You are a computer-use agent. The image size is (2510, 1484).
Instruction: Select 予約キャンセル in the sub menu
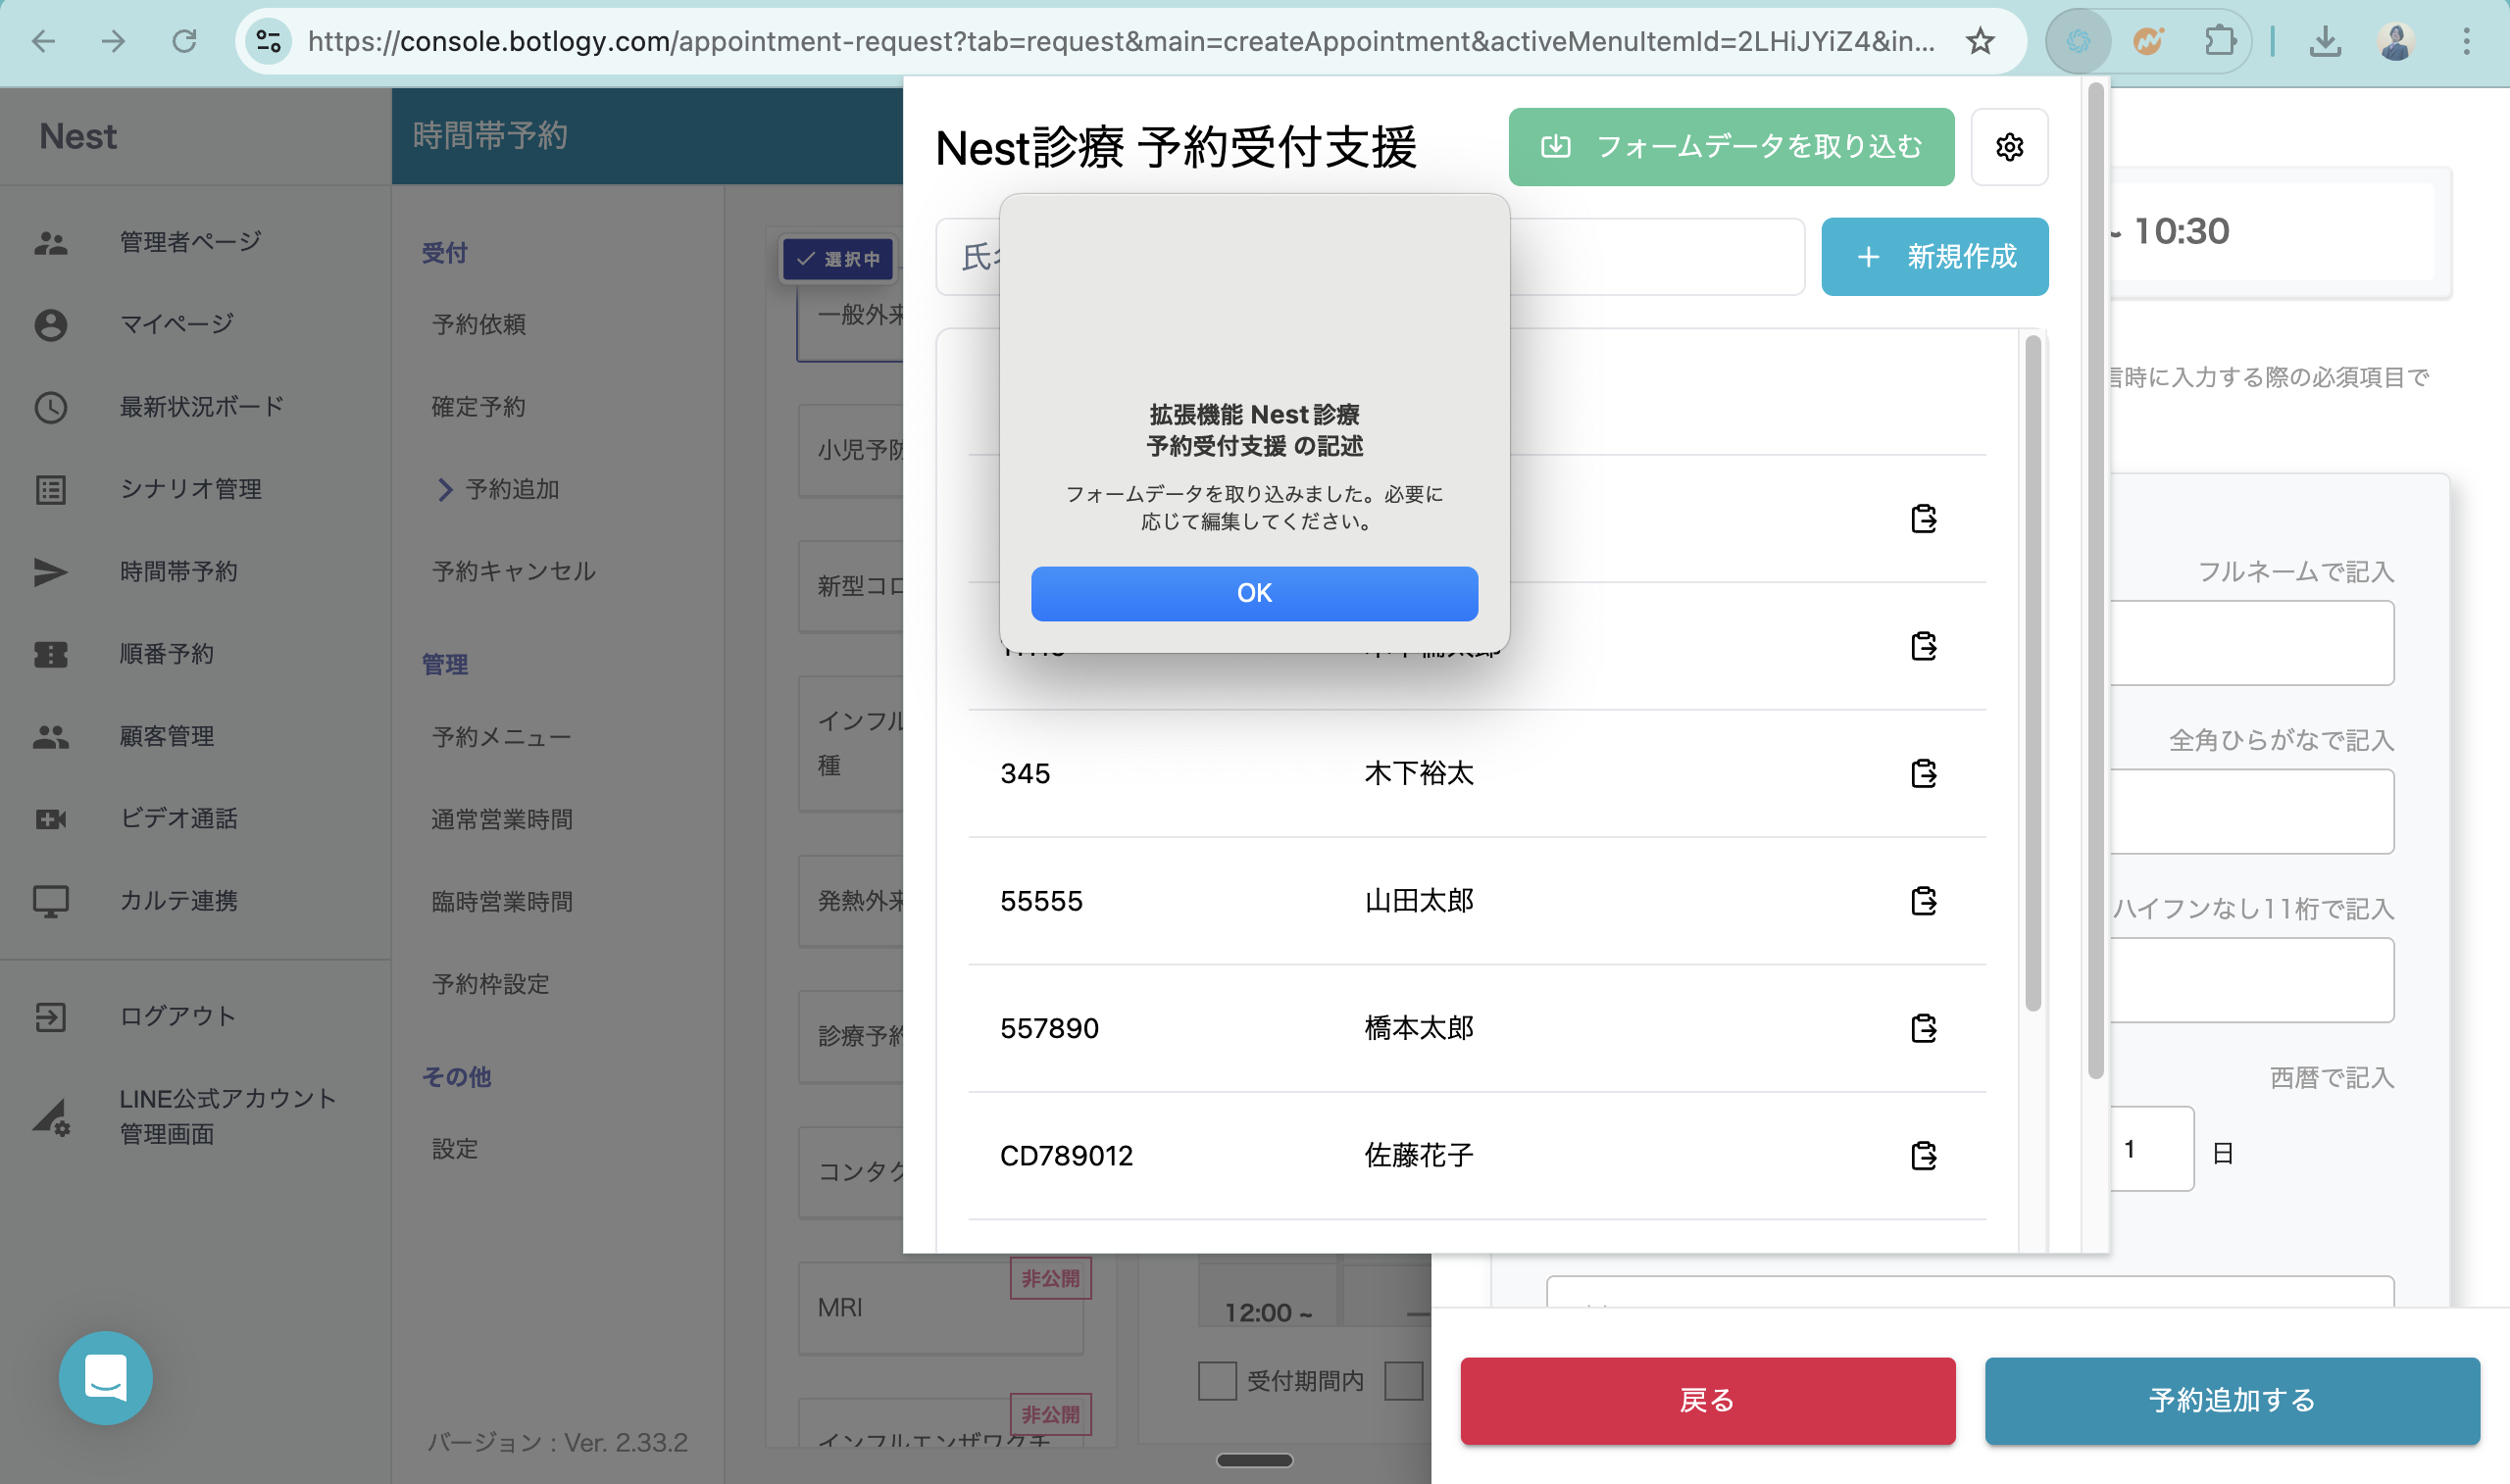click(513, 571)
